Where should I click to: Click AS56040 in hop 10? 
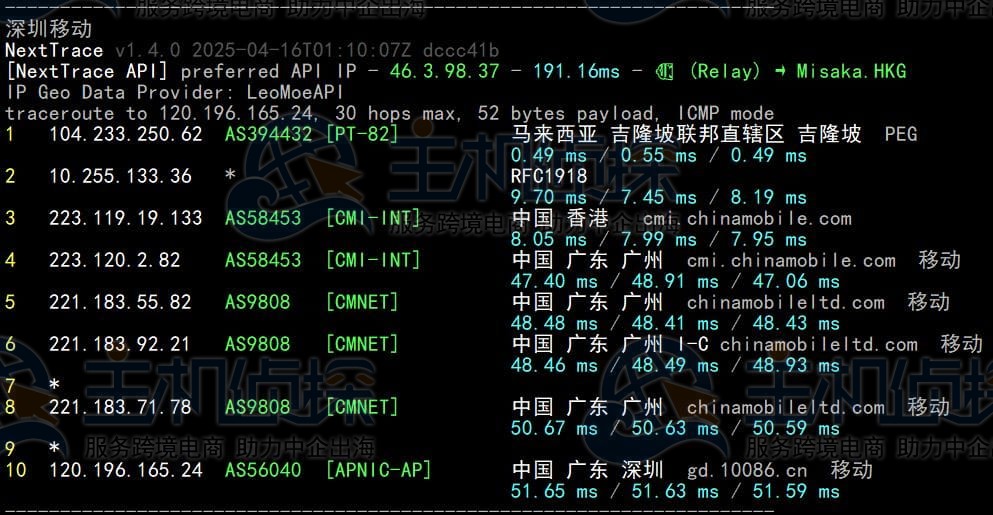coord(263,470)
